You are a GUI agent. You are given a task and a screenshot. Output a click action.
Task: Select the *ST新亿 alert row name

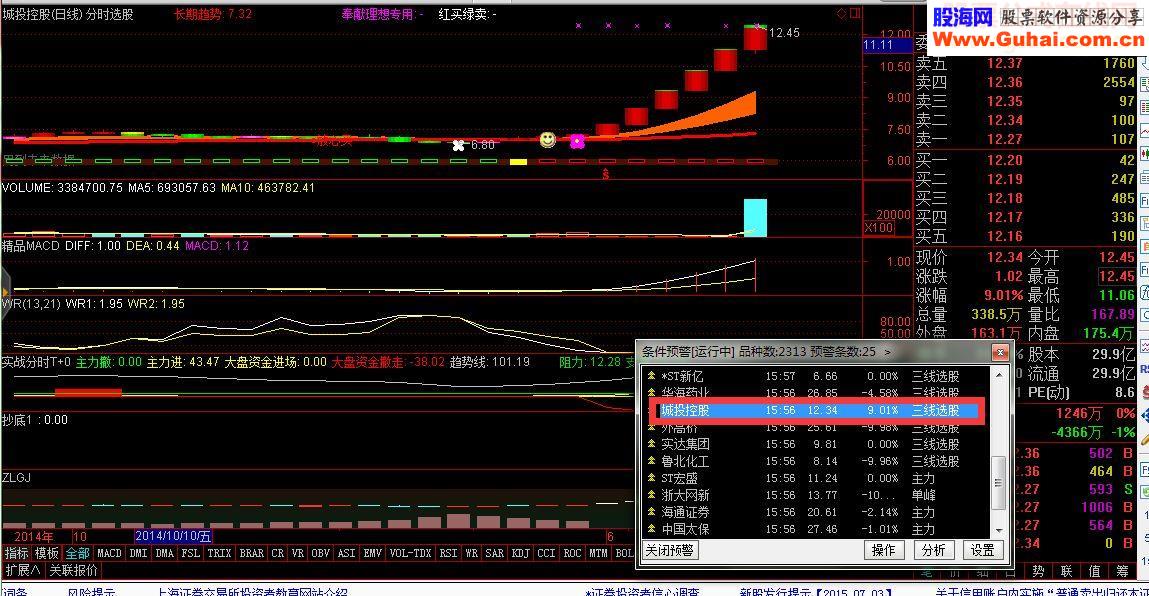coord(682,376)
